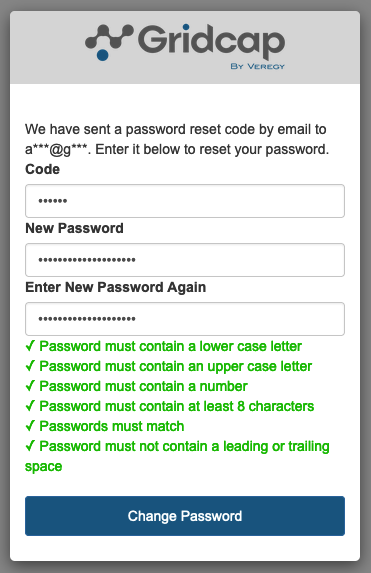
Task: Click the By Veregy tagline
Action: pos(257,66)
